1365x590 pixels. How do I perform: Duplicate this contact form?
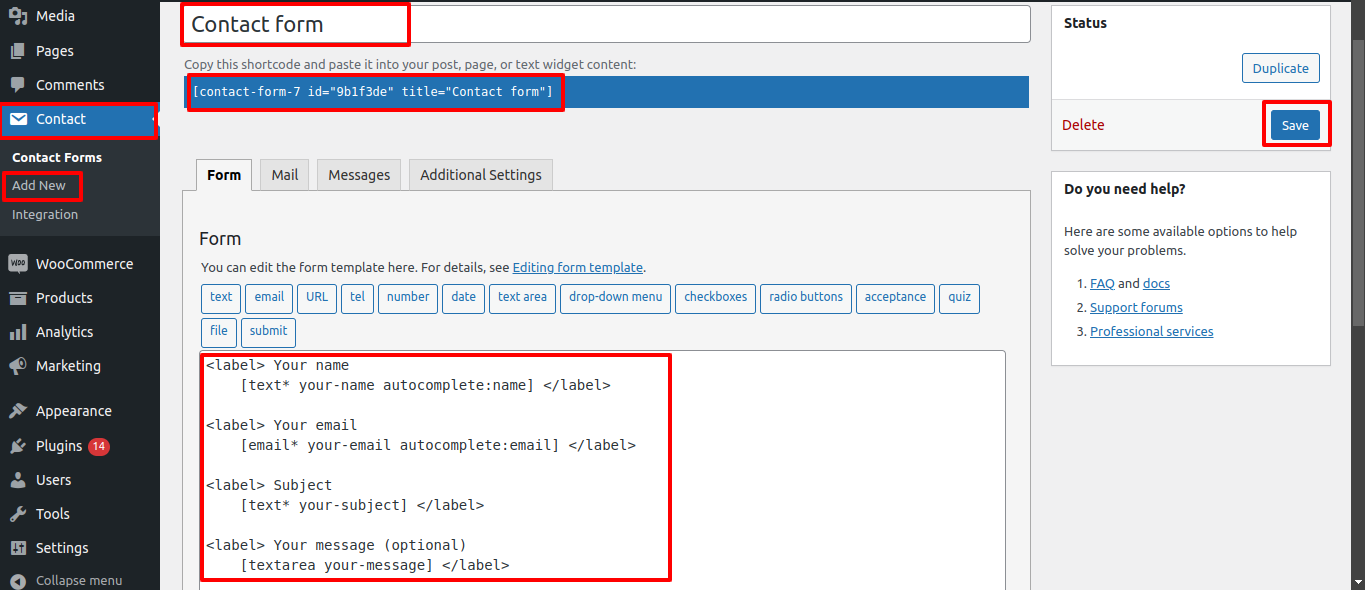1281,68
